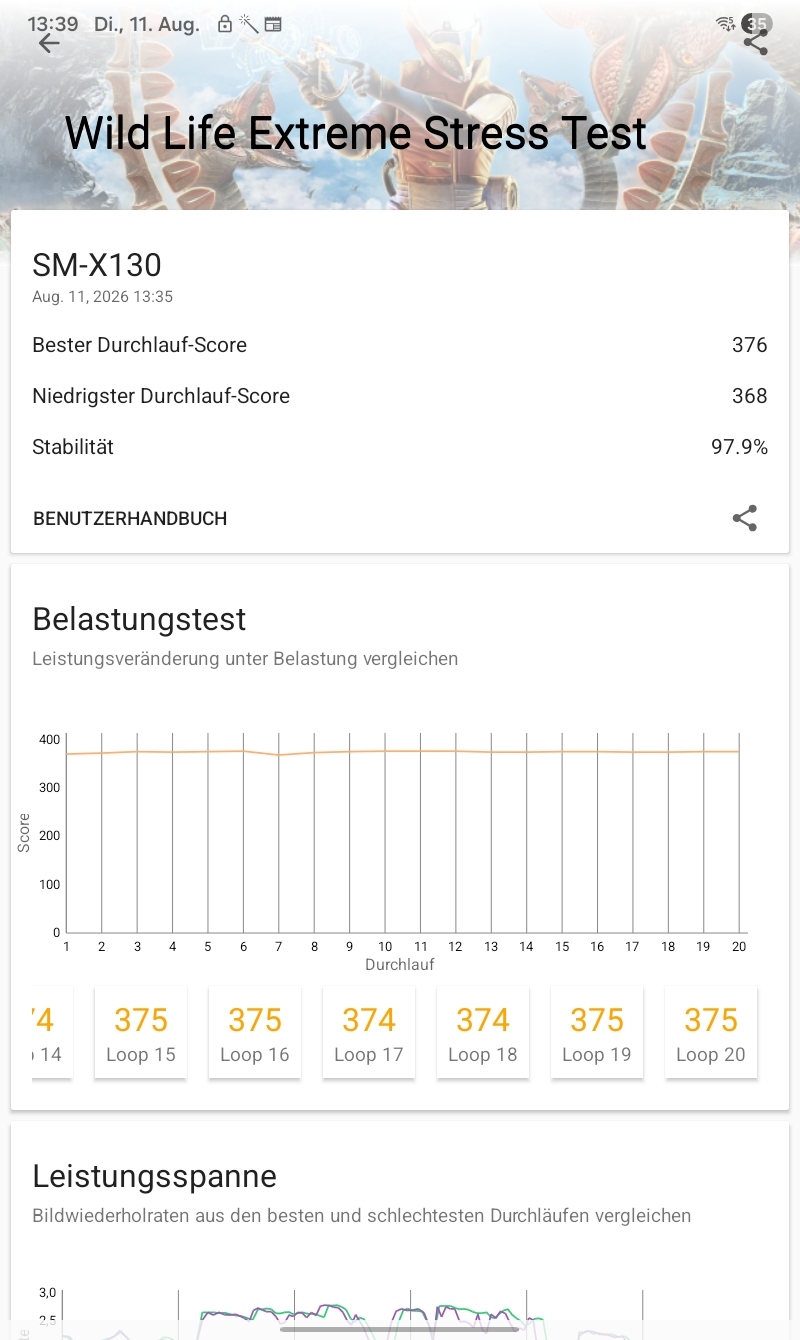Select the Loop 18 score card
This screenshot has width=800, height=1340.
click(483, 1033)
